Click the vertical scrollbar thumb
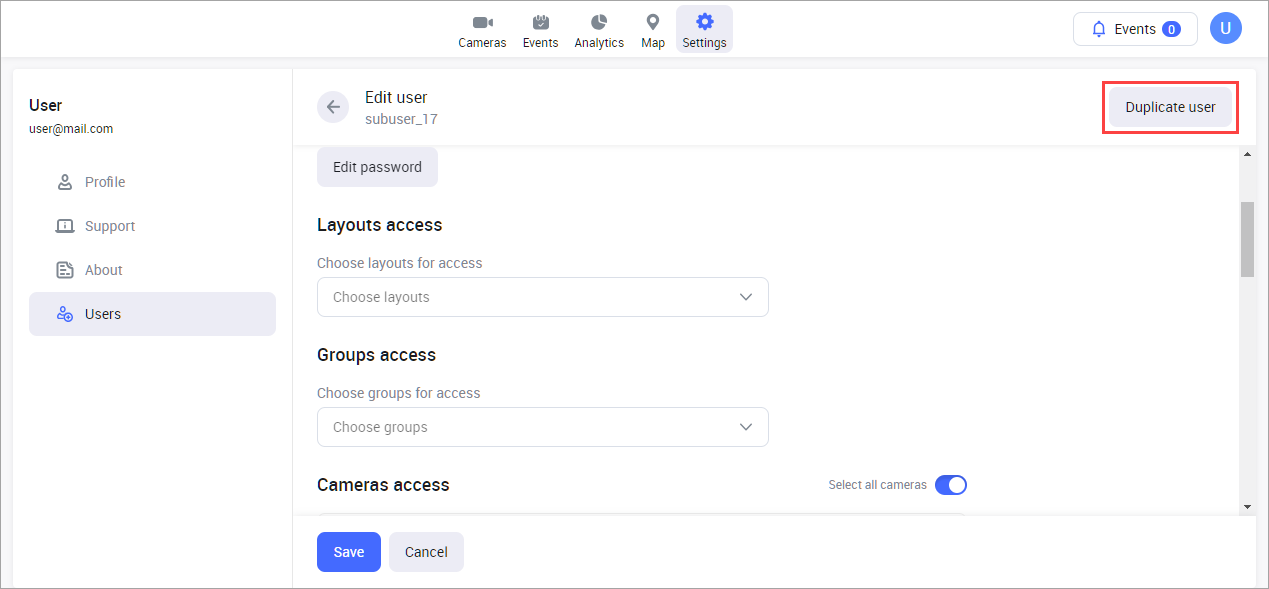 [x=1247, y=238]
